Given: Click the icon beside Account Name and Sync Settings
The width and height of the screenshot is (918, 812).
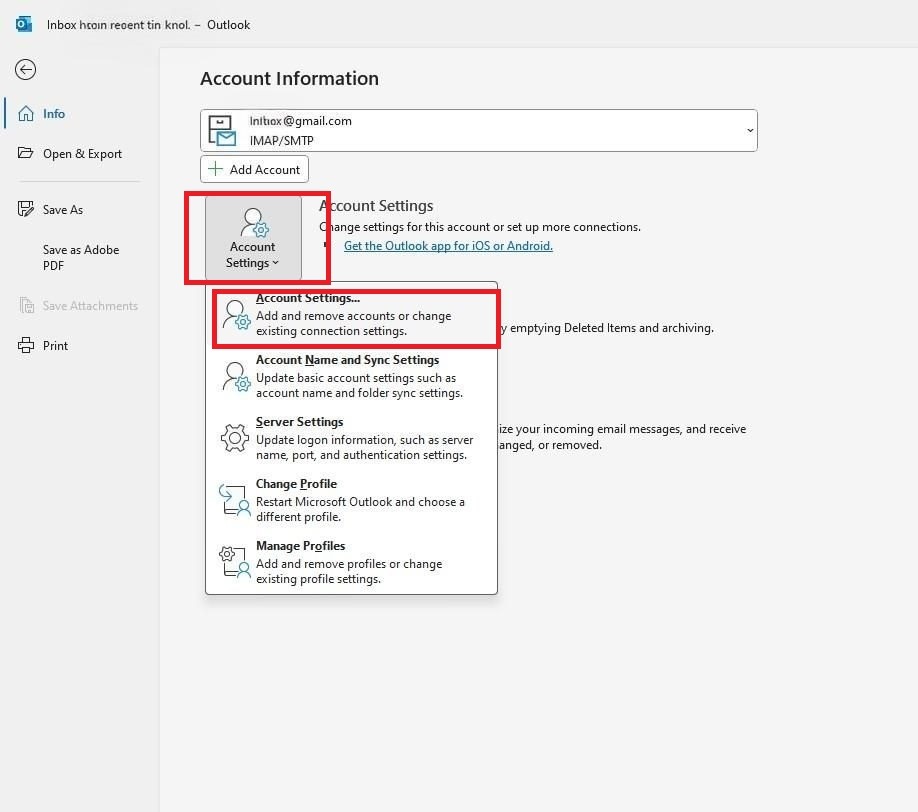Looking at the screenshot, I should pyautogui.click(x=236, y=376).
